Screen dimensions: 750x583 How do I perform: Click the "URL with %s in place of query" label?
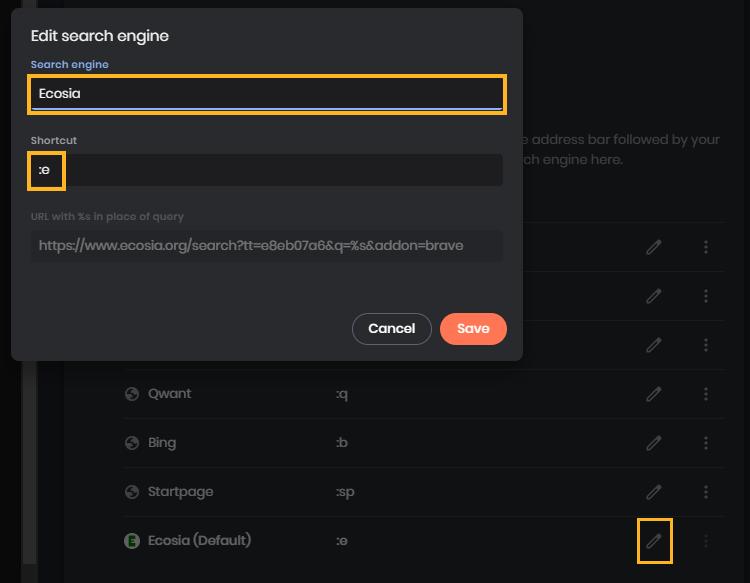point(107,216)
